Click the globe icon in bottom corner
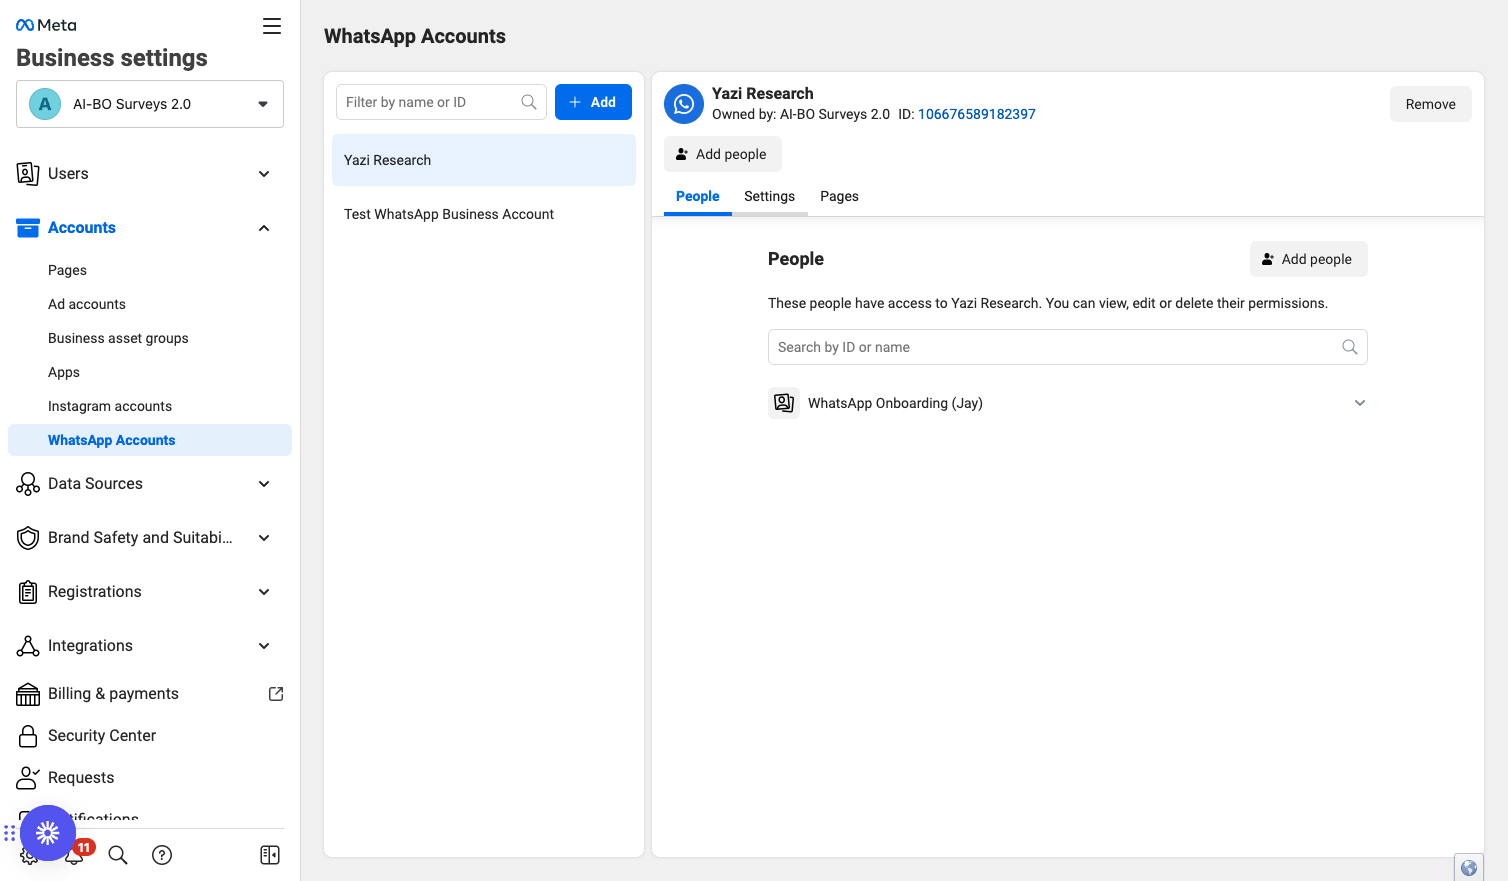This screenshot has width=1508, height=881. [1469, 868]
